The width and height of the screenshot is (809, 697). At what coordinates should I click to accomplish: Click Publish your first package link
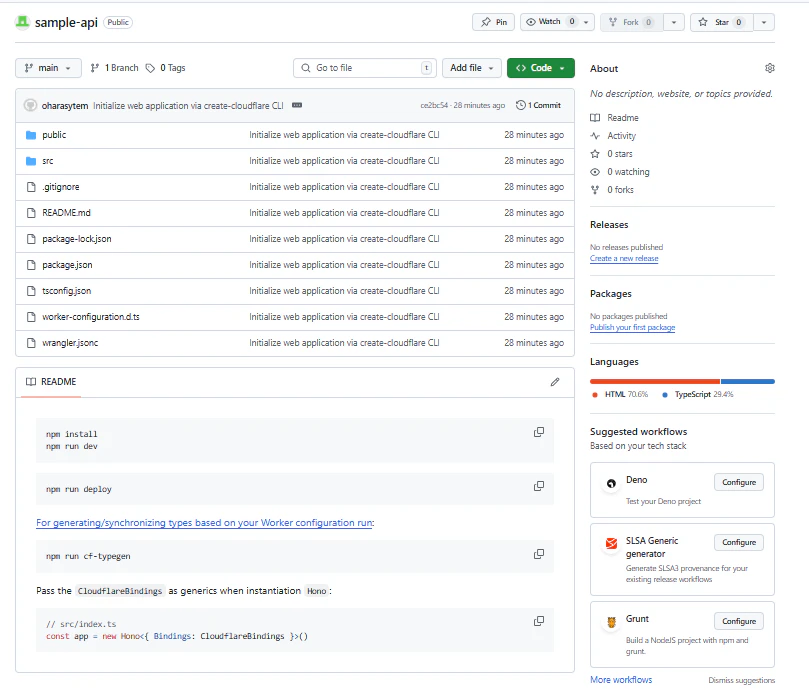(x=633, y=328)
